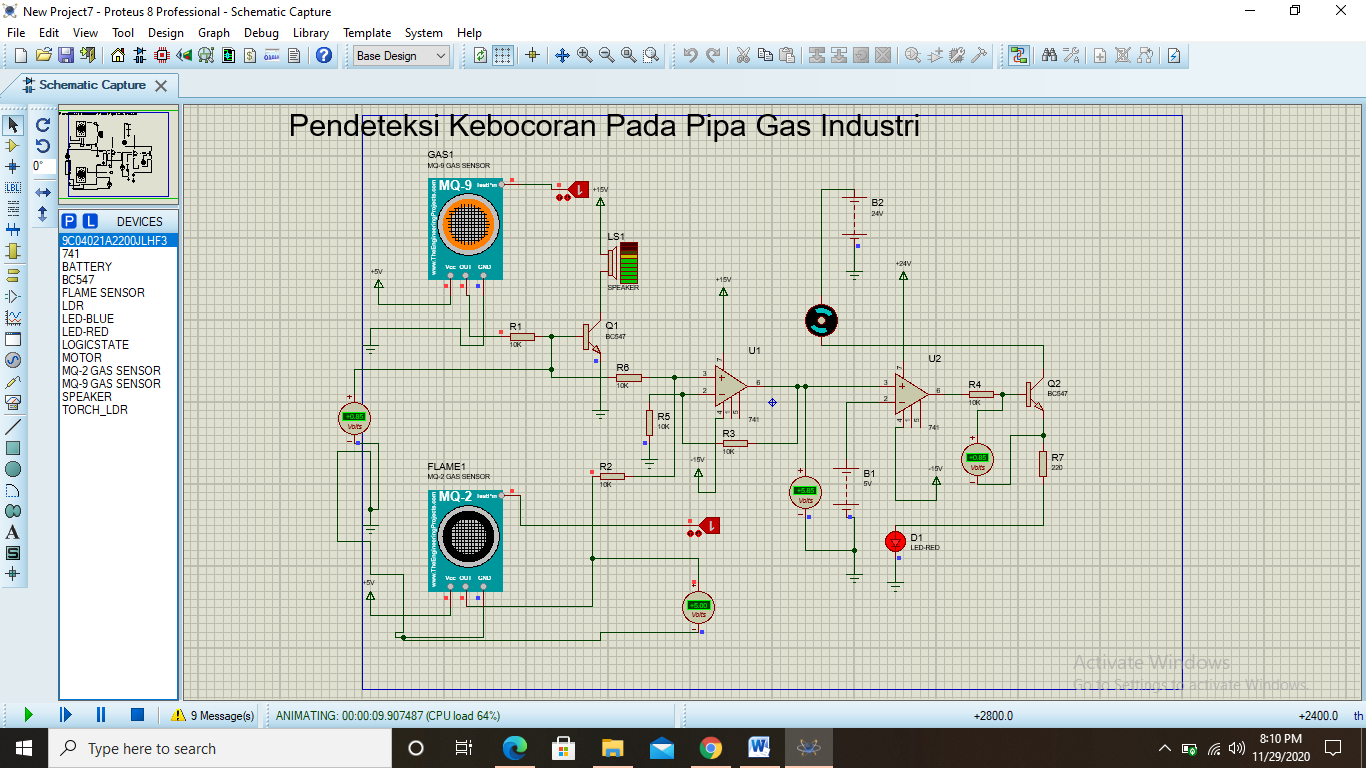The height and width of the screenshot is (768, 1366).
Task: Toggle the snap grid display
Action: [x=502, y=55]
